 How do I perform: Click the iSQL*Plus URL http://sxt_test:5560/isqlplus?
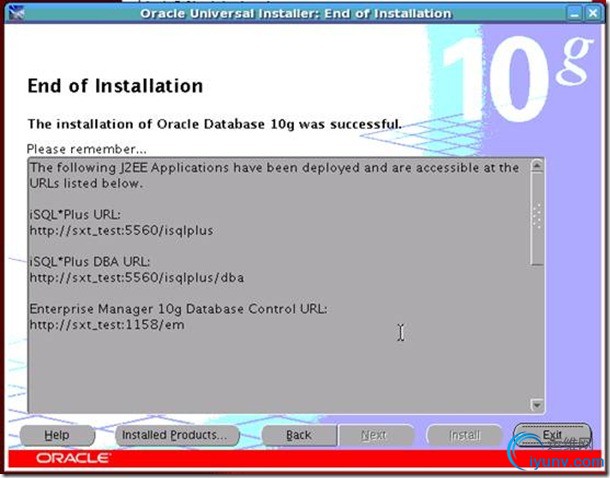pos(121,231)
